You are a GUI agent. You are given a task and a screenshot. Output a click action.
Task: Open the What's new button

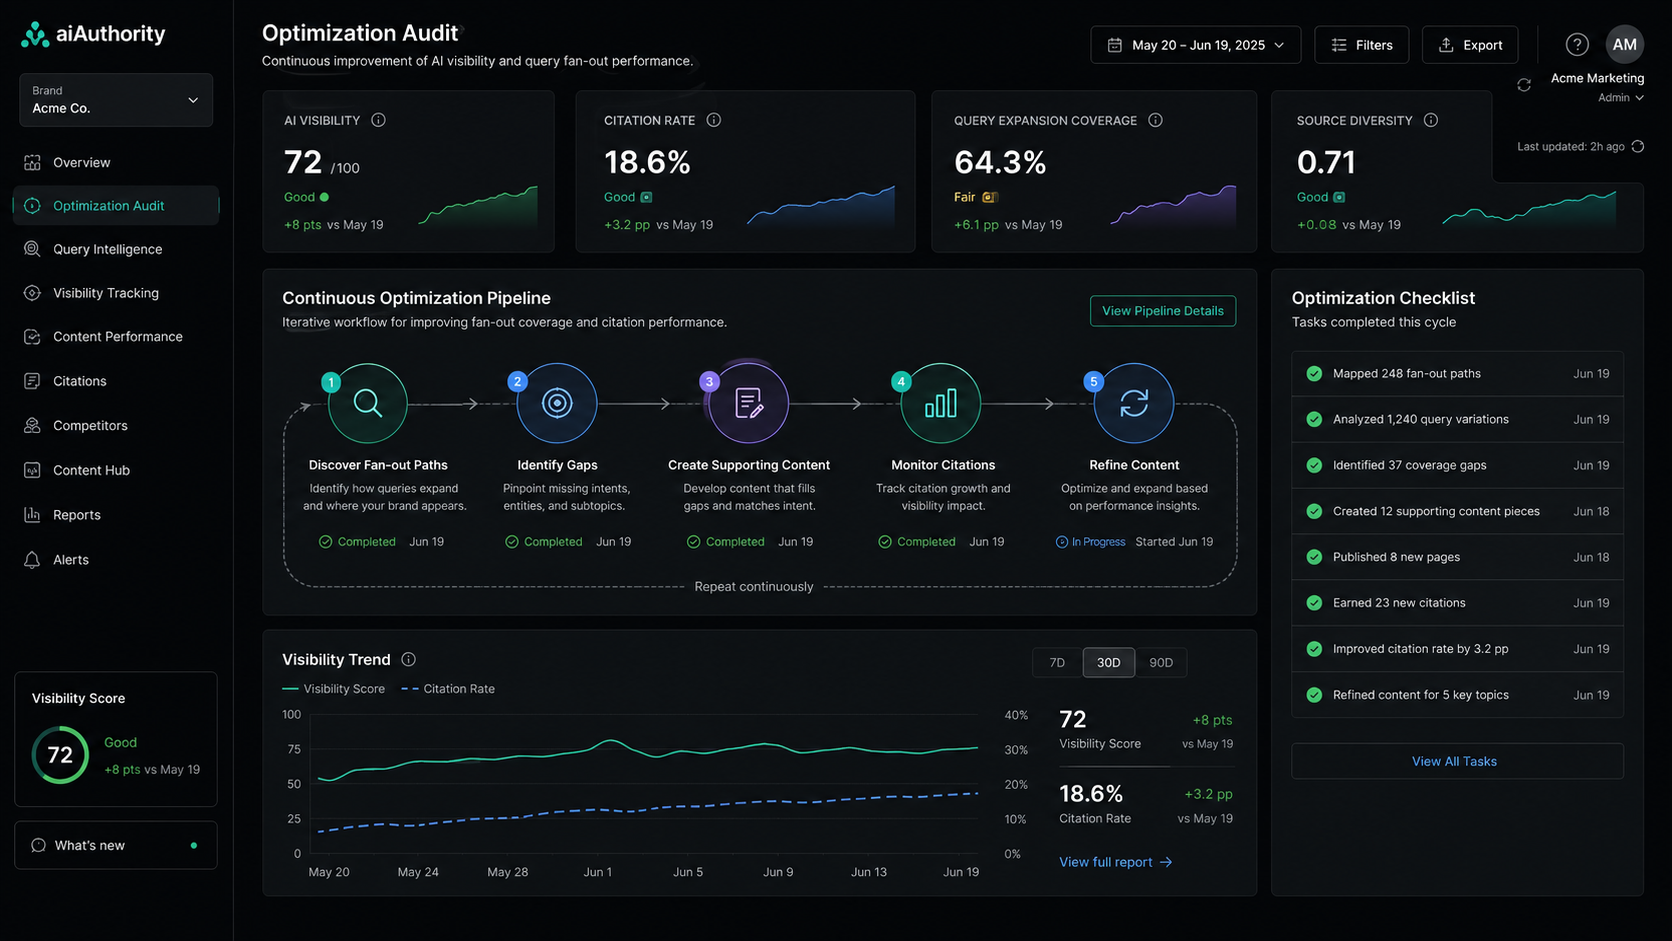pos(116,845)
